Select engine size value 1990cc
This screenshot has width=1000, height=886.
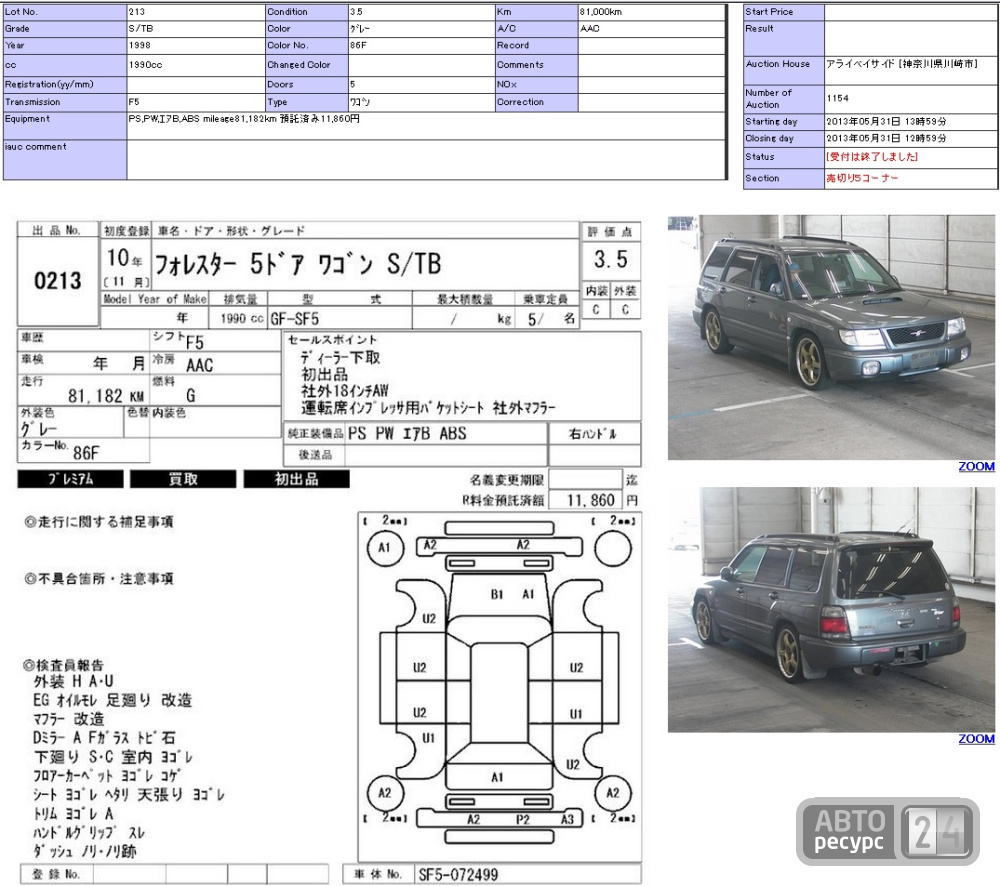click(x=145, y=65)
